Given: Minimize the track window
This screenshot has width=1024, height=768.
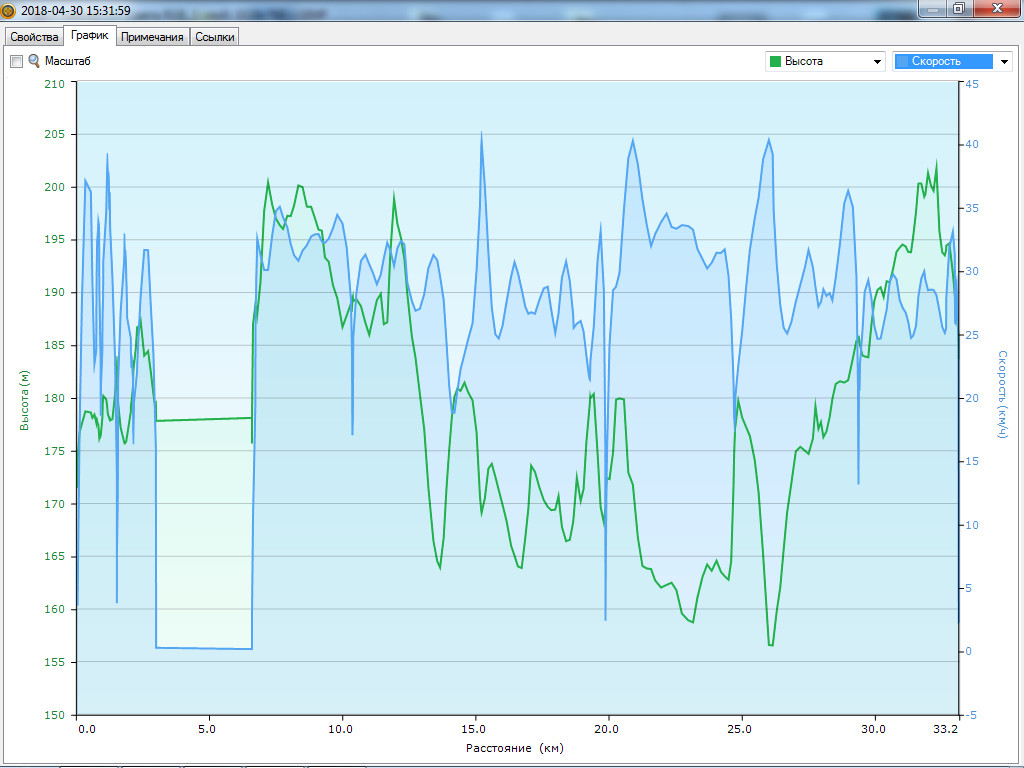Looking at the screenshot, I should click(x=932, y=8).
